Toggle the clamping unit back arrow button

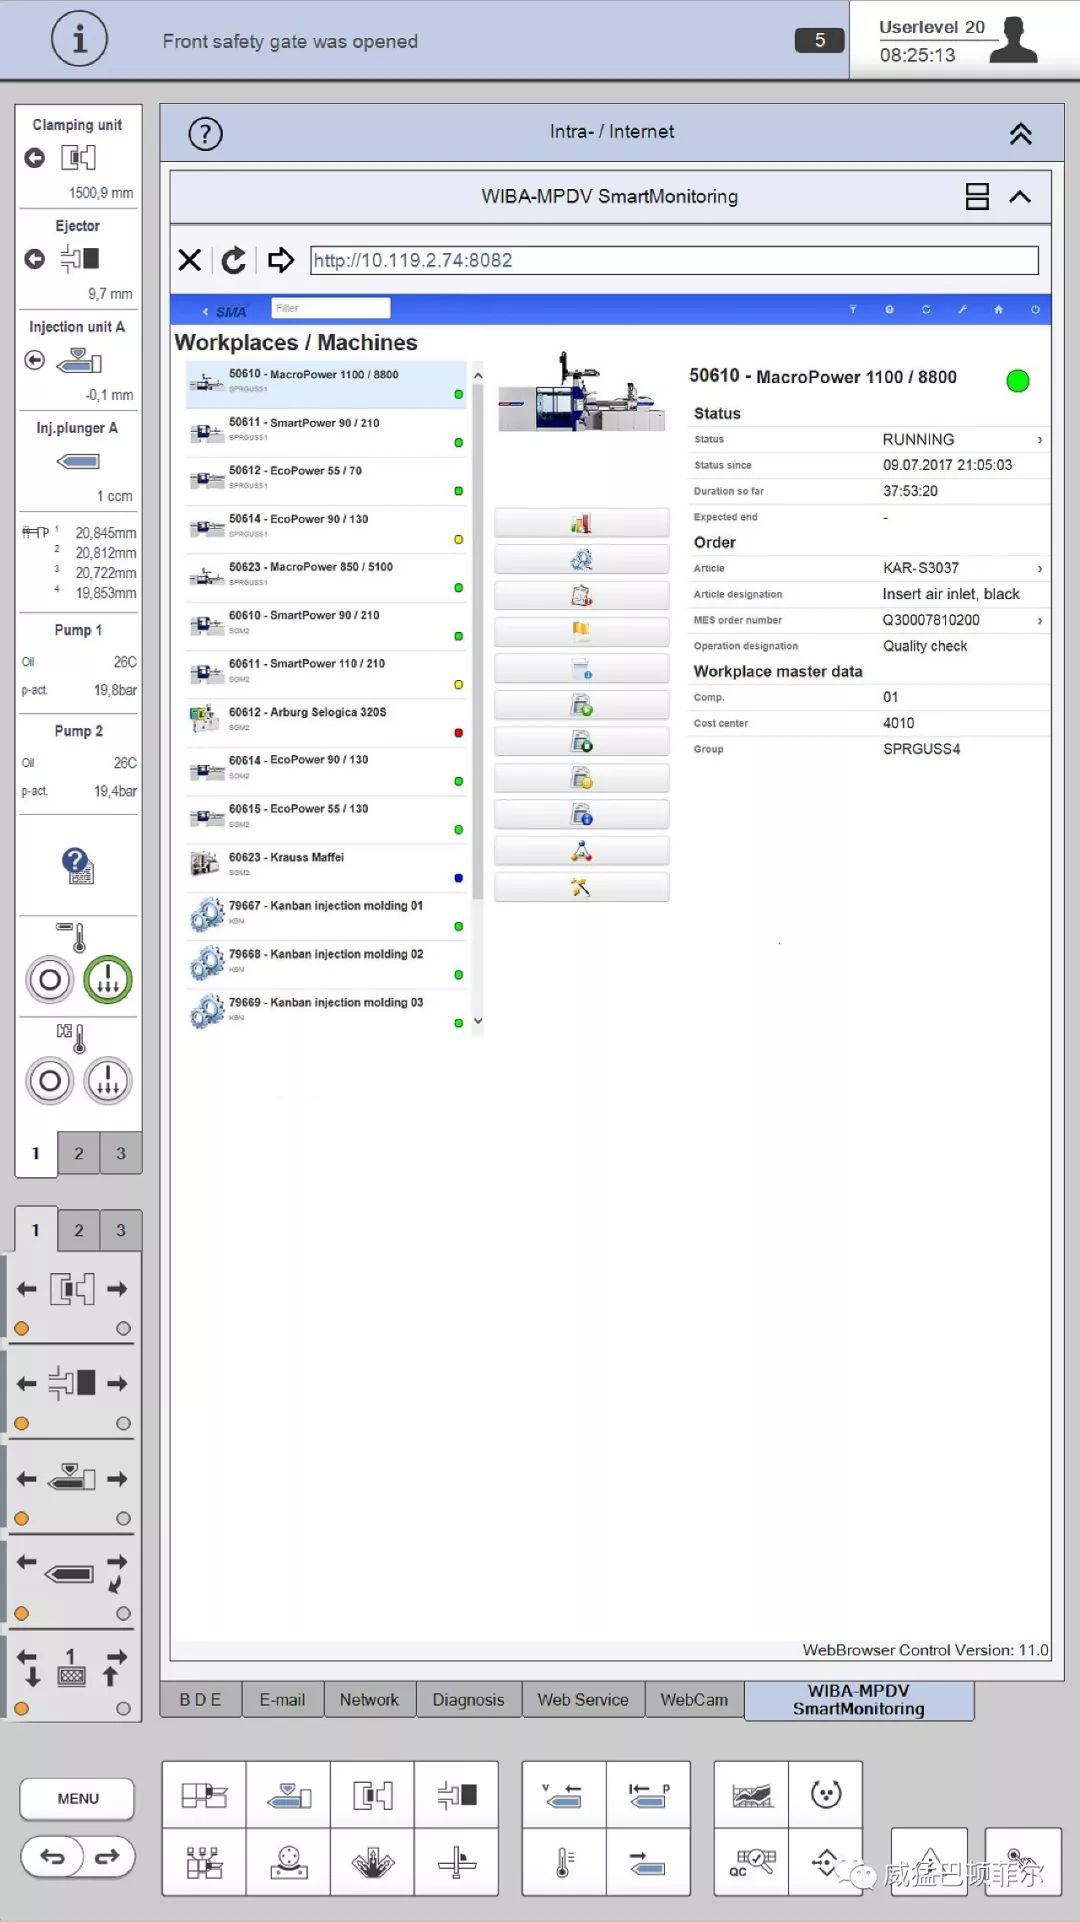point(35,158)
